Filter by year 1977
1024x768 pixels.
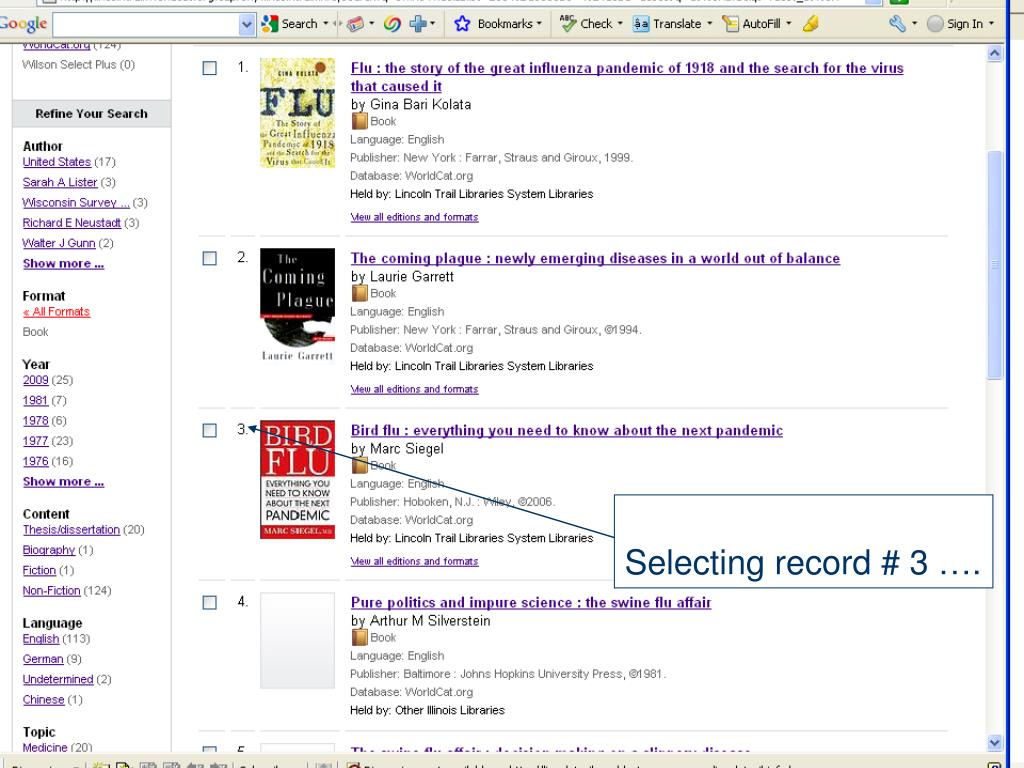(x=35, y=441)
